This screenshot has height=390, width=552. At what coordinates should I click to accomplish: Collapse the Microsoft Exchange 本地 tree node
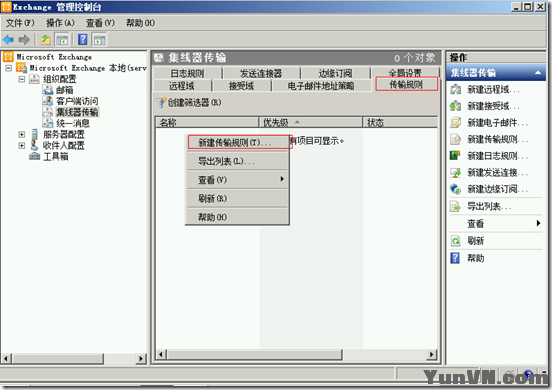[9, 68]
